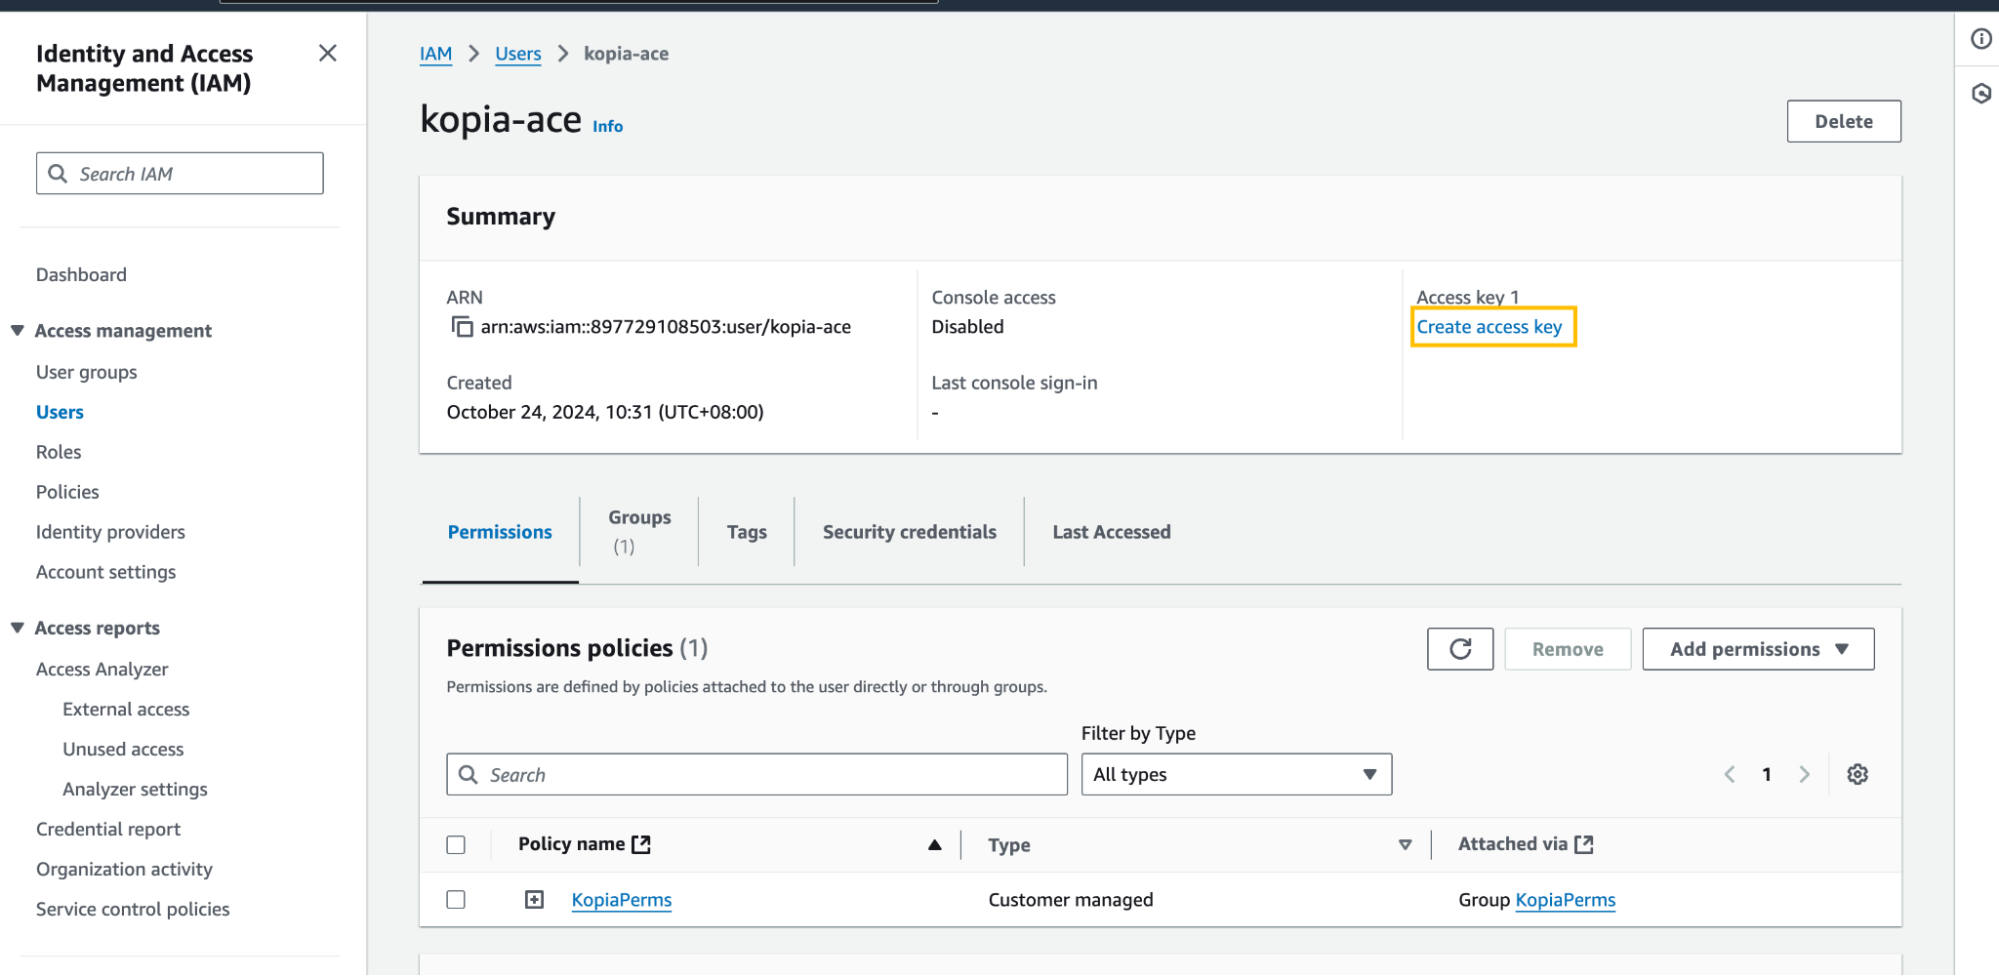
Task: Switch to the Permissions tab
Action: [500, 532]
